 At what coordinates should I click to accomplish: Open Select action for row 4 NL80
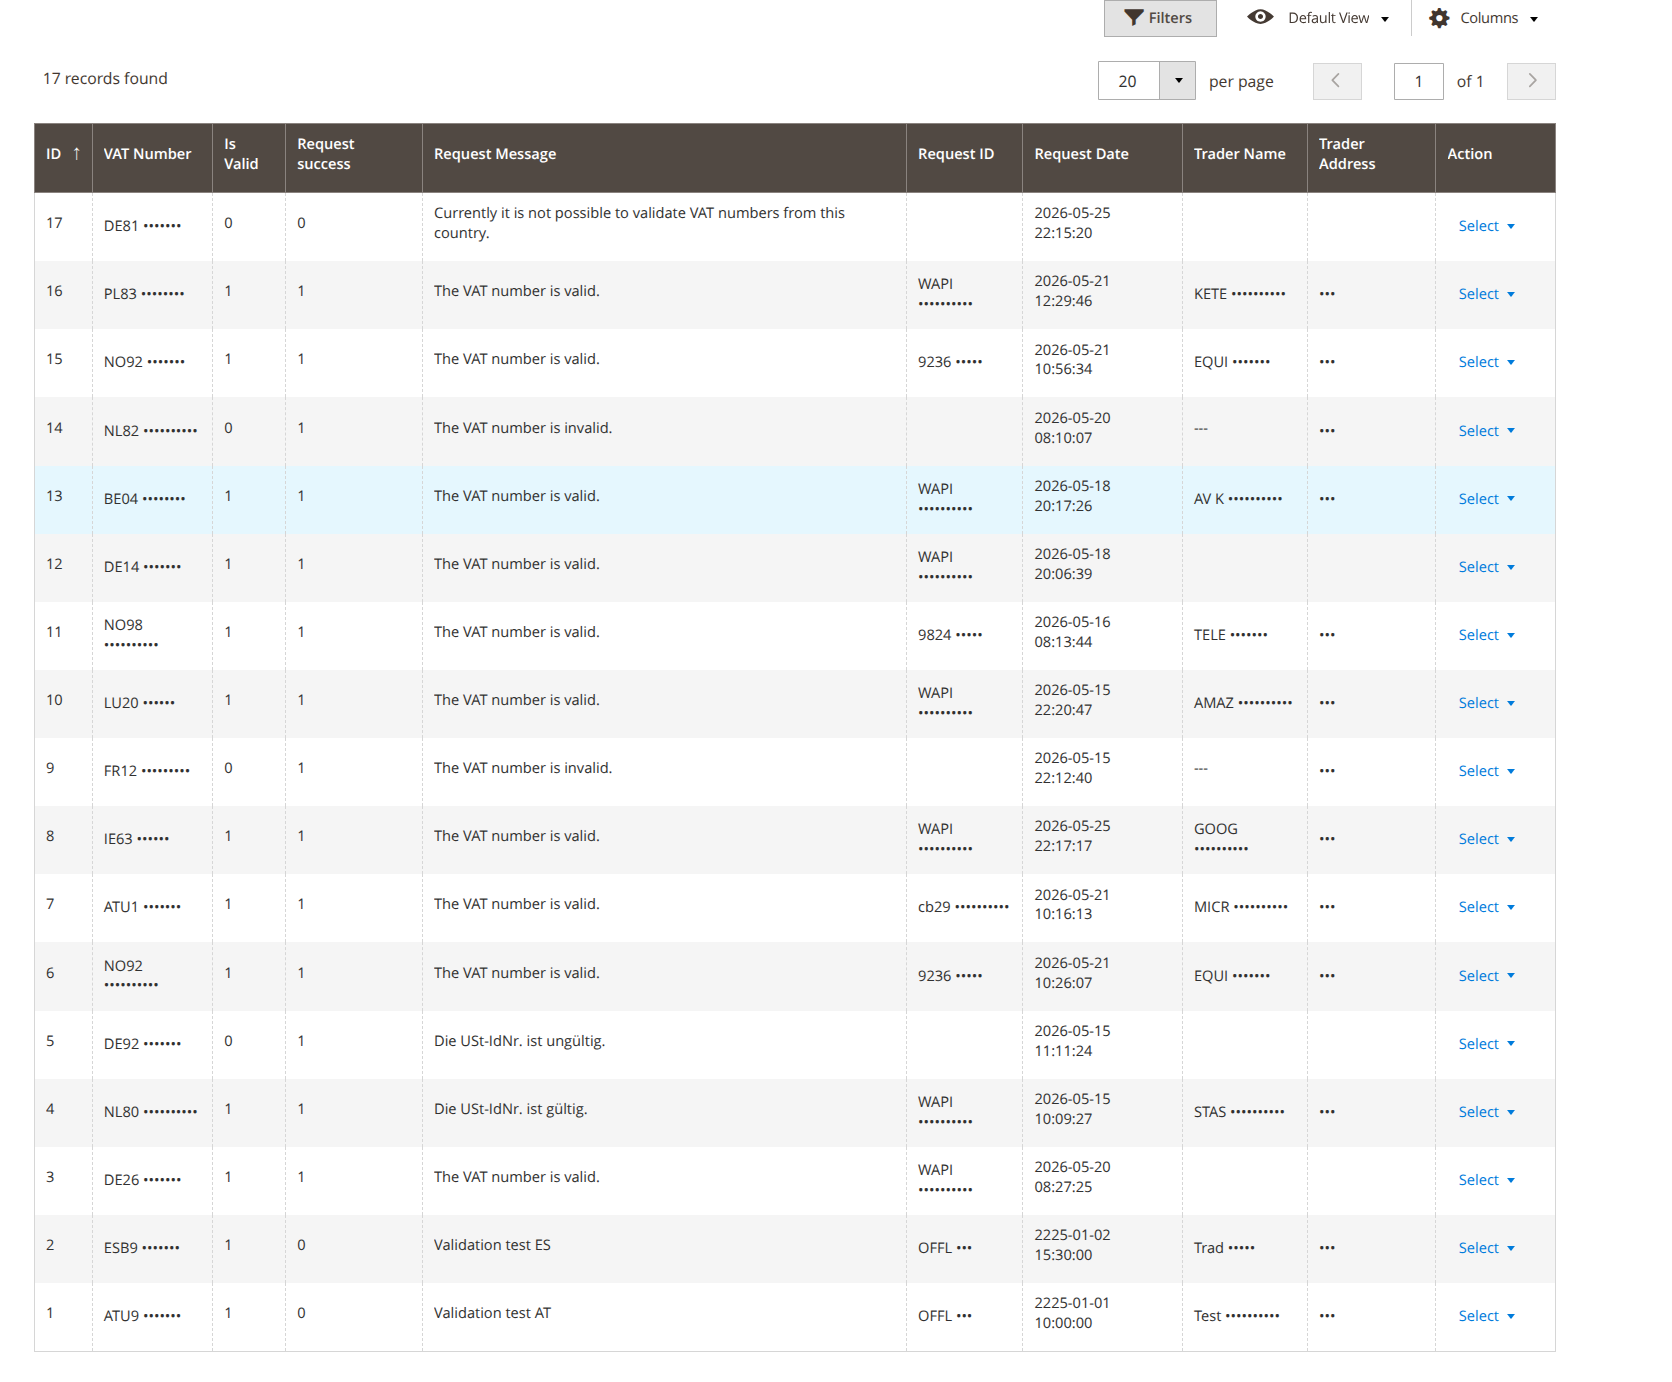[x=1486, y=1112]
